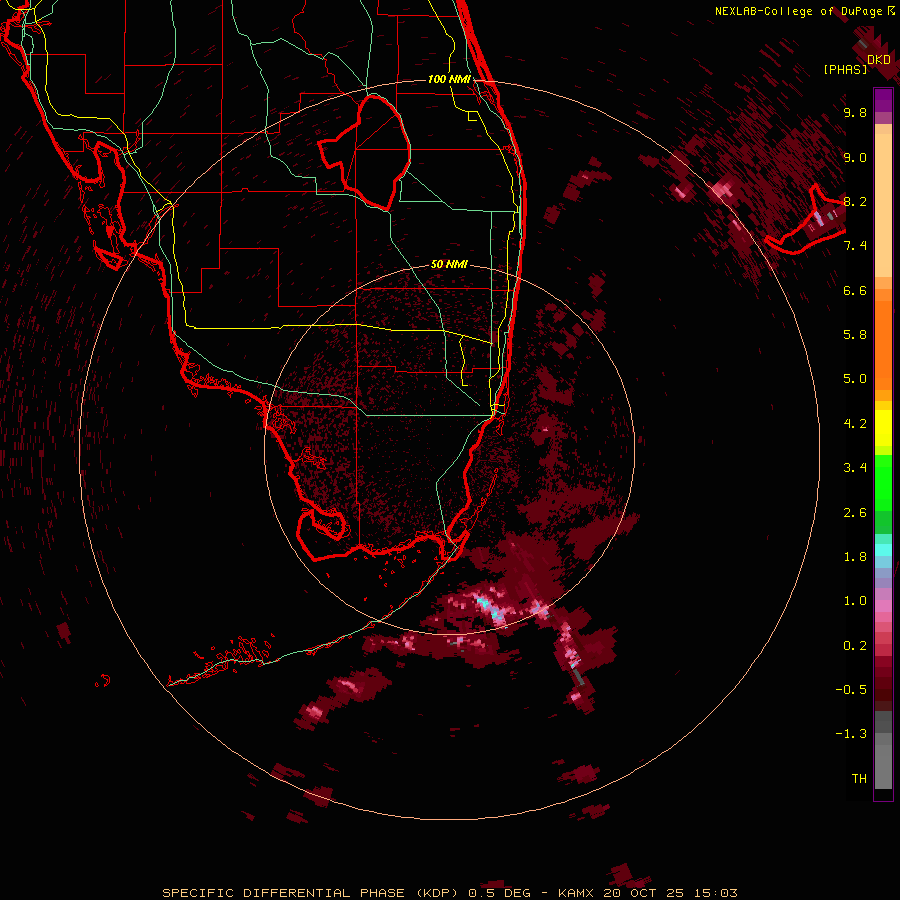The image size is (900, 900).
Task: Click the 100 NMI range ring label
Action: 449,79
